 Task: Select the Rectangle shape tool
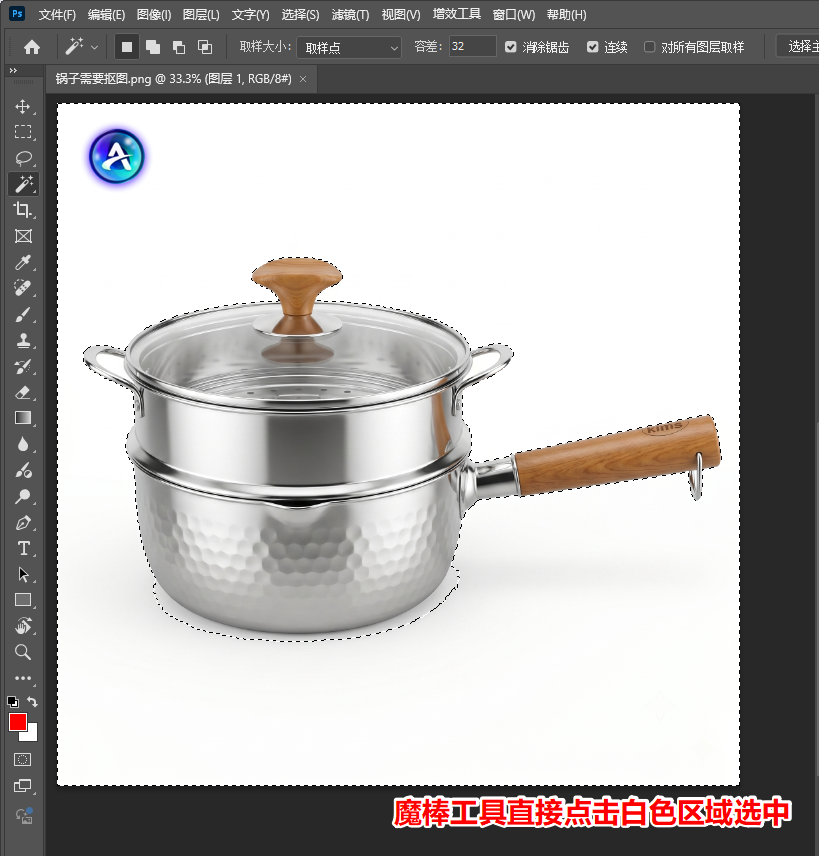[x=22, y=600]
